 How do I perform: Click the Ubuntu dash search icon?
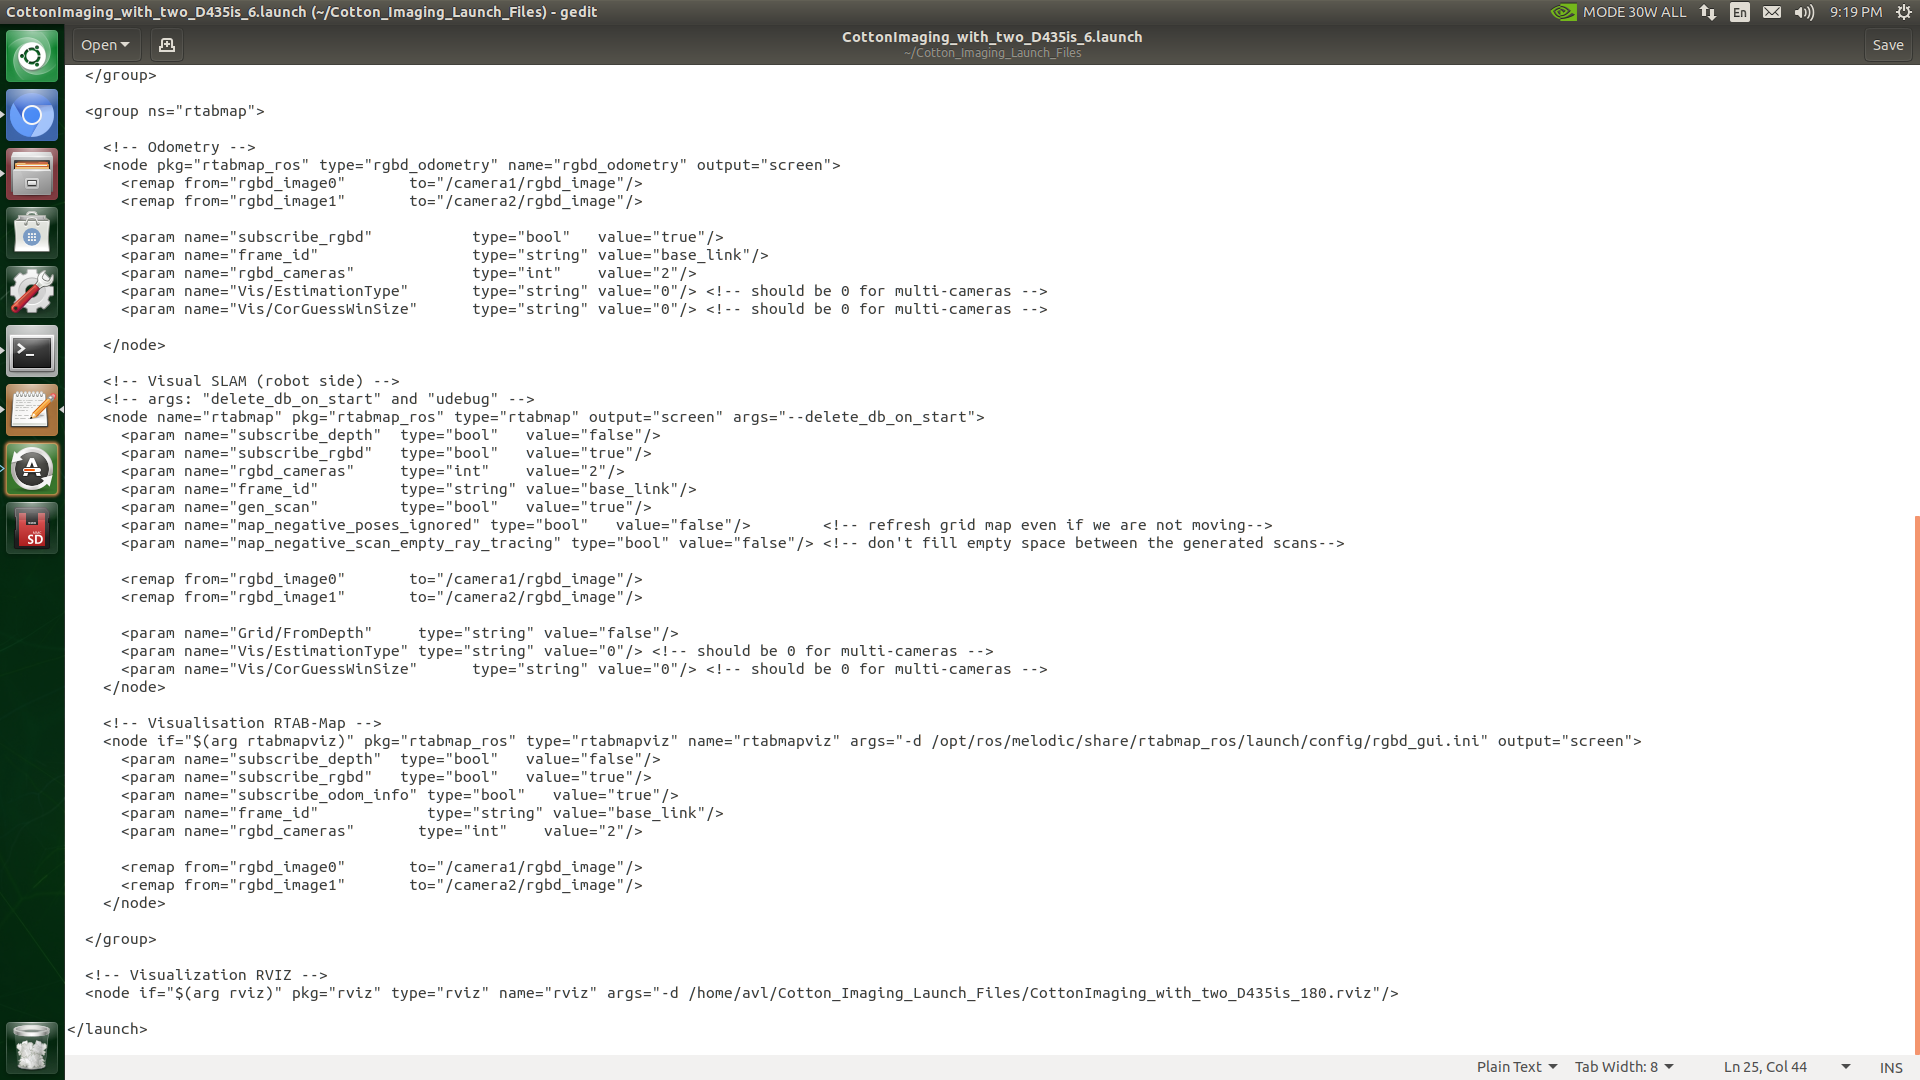tap(32, 56)
